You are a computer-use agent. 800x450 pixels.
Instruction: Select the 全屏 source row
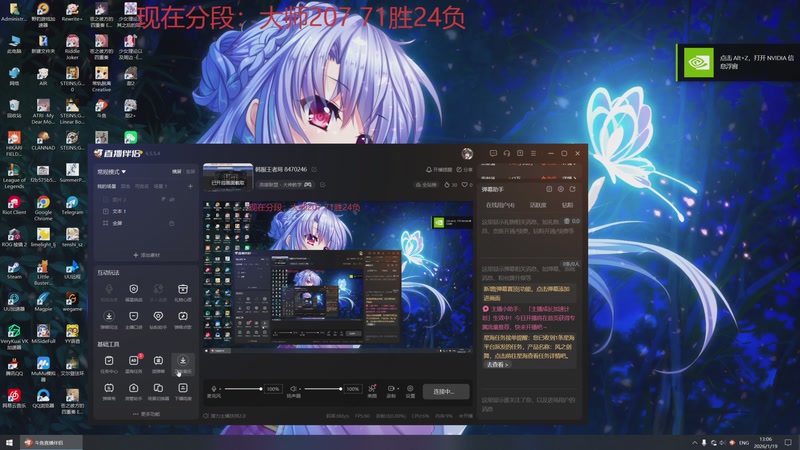(x=146, y=223)
